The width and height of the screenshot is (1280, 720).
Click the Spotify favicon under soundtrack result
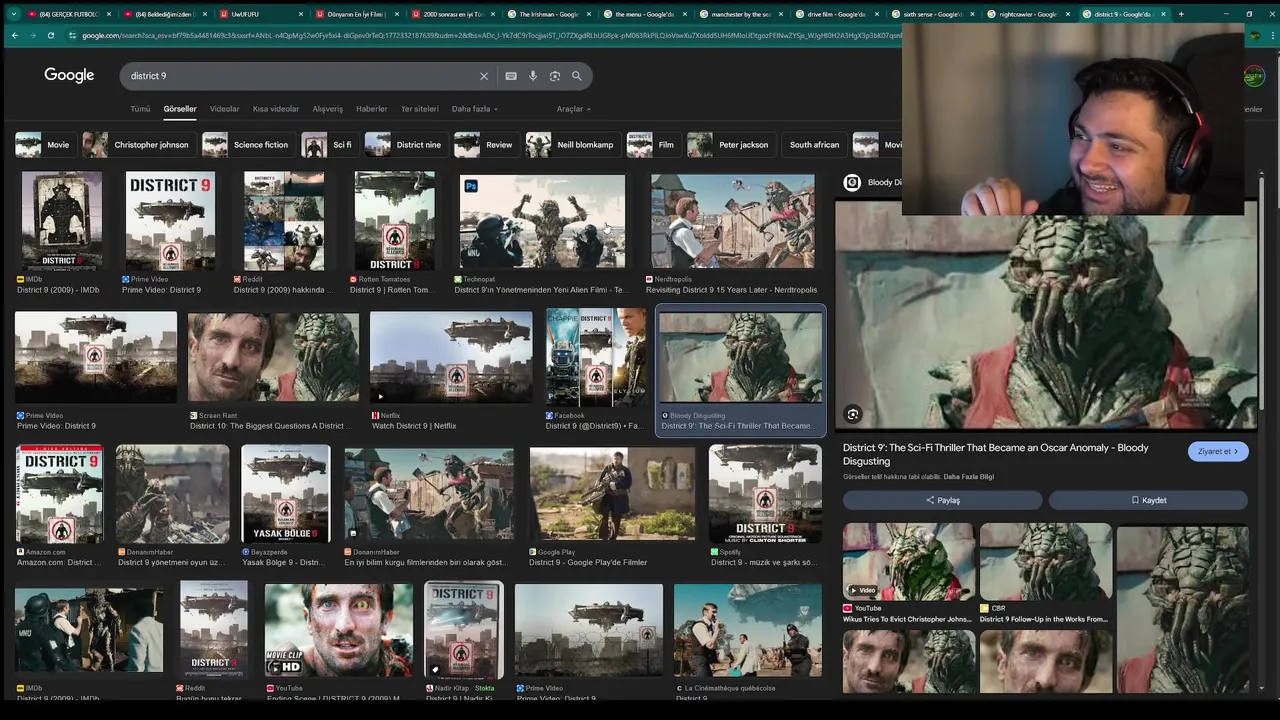[x=714, y=552]
